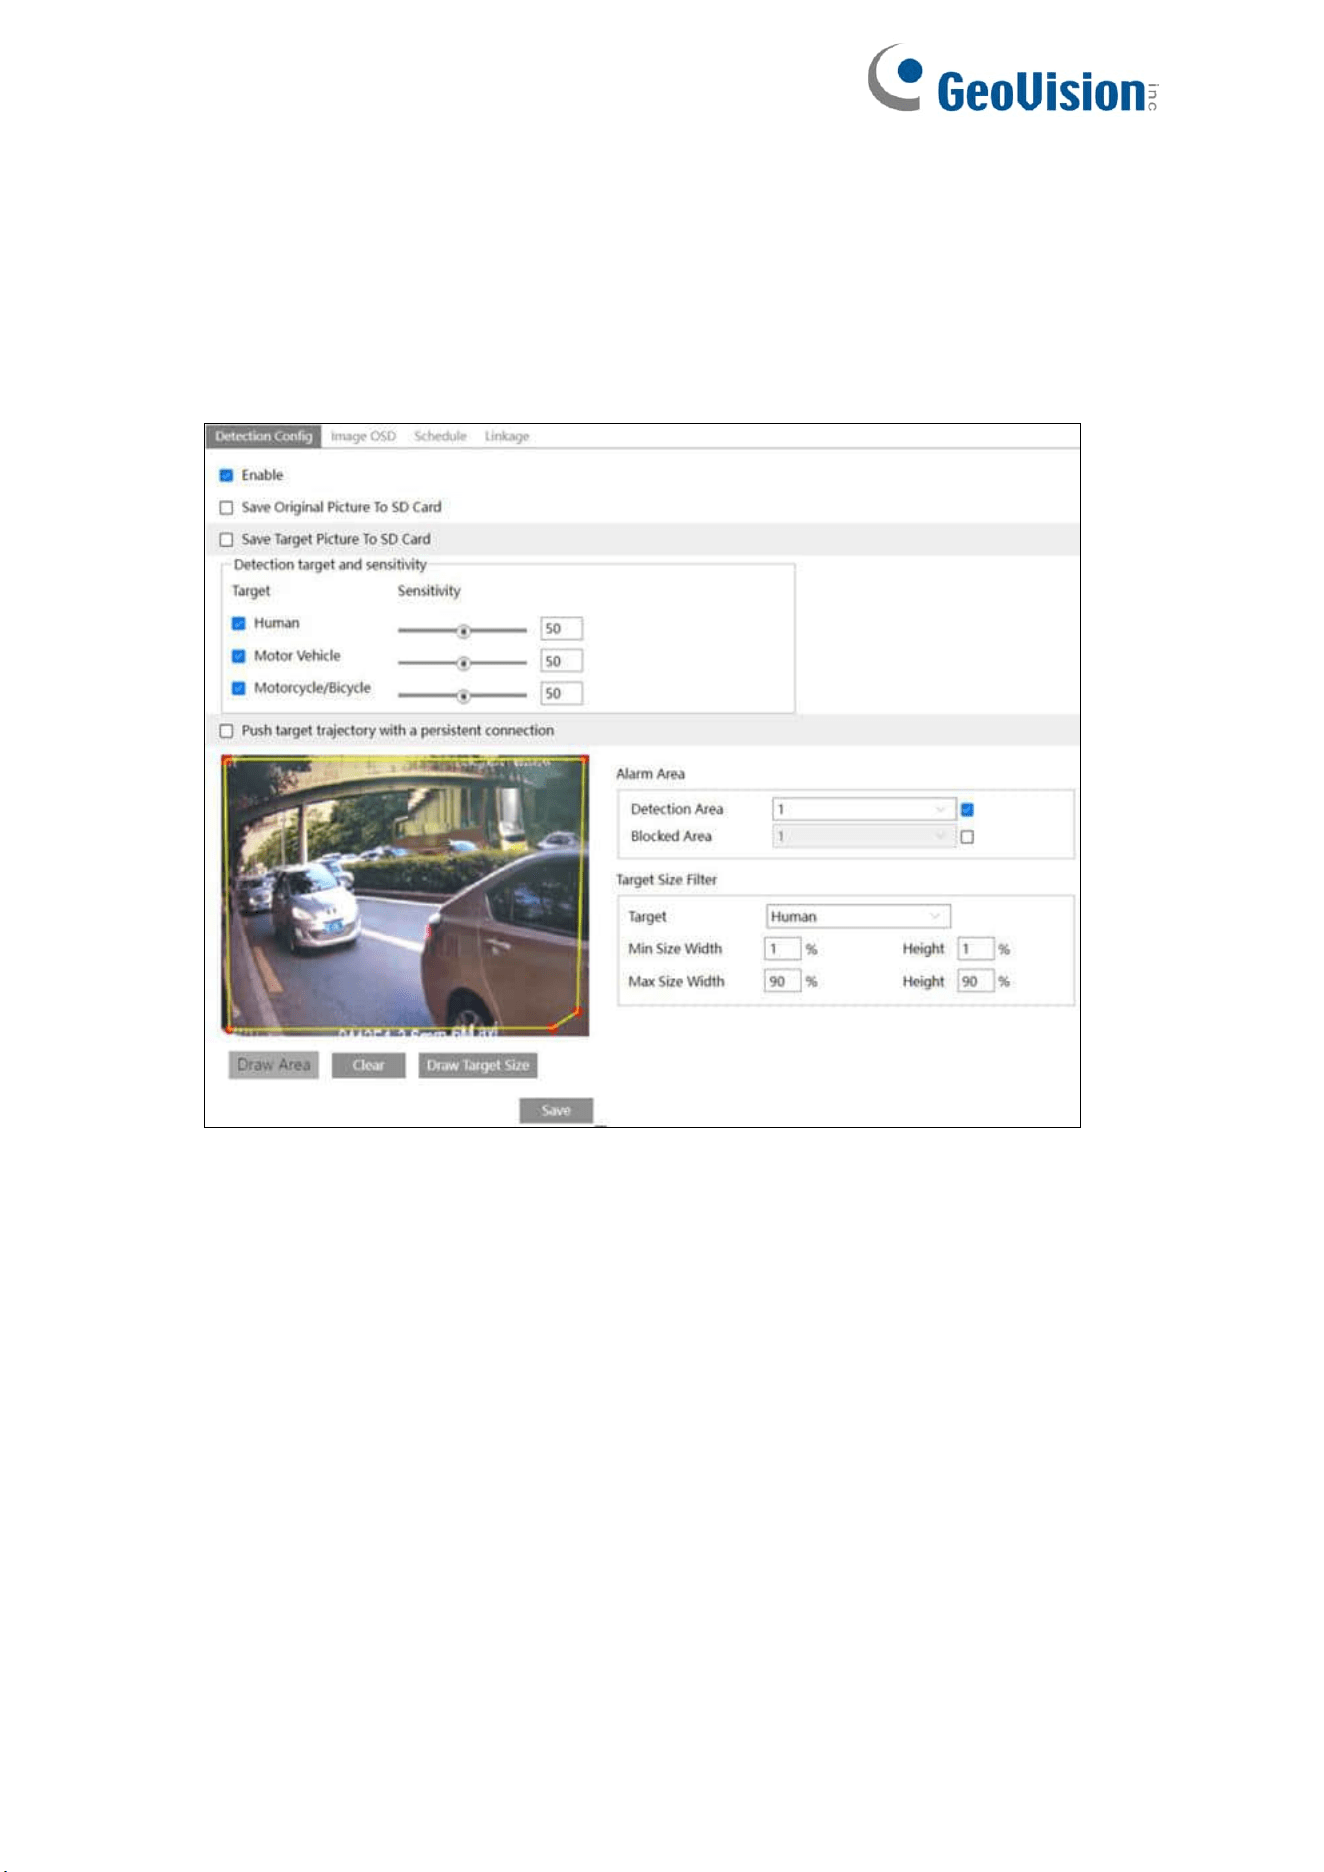Click the Min Size Height field
The image size is (1324, 1872).
(975, 949)
